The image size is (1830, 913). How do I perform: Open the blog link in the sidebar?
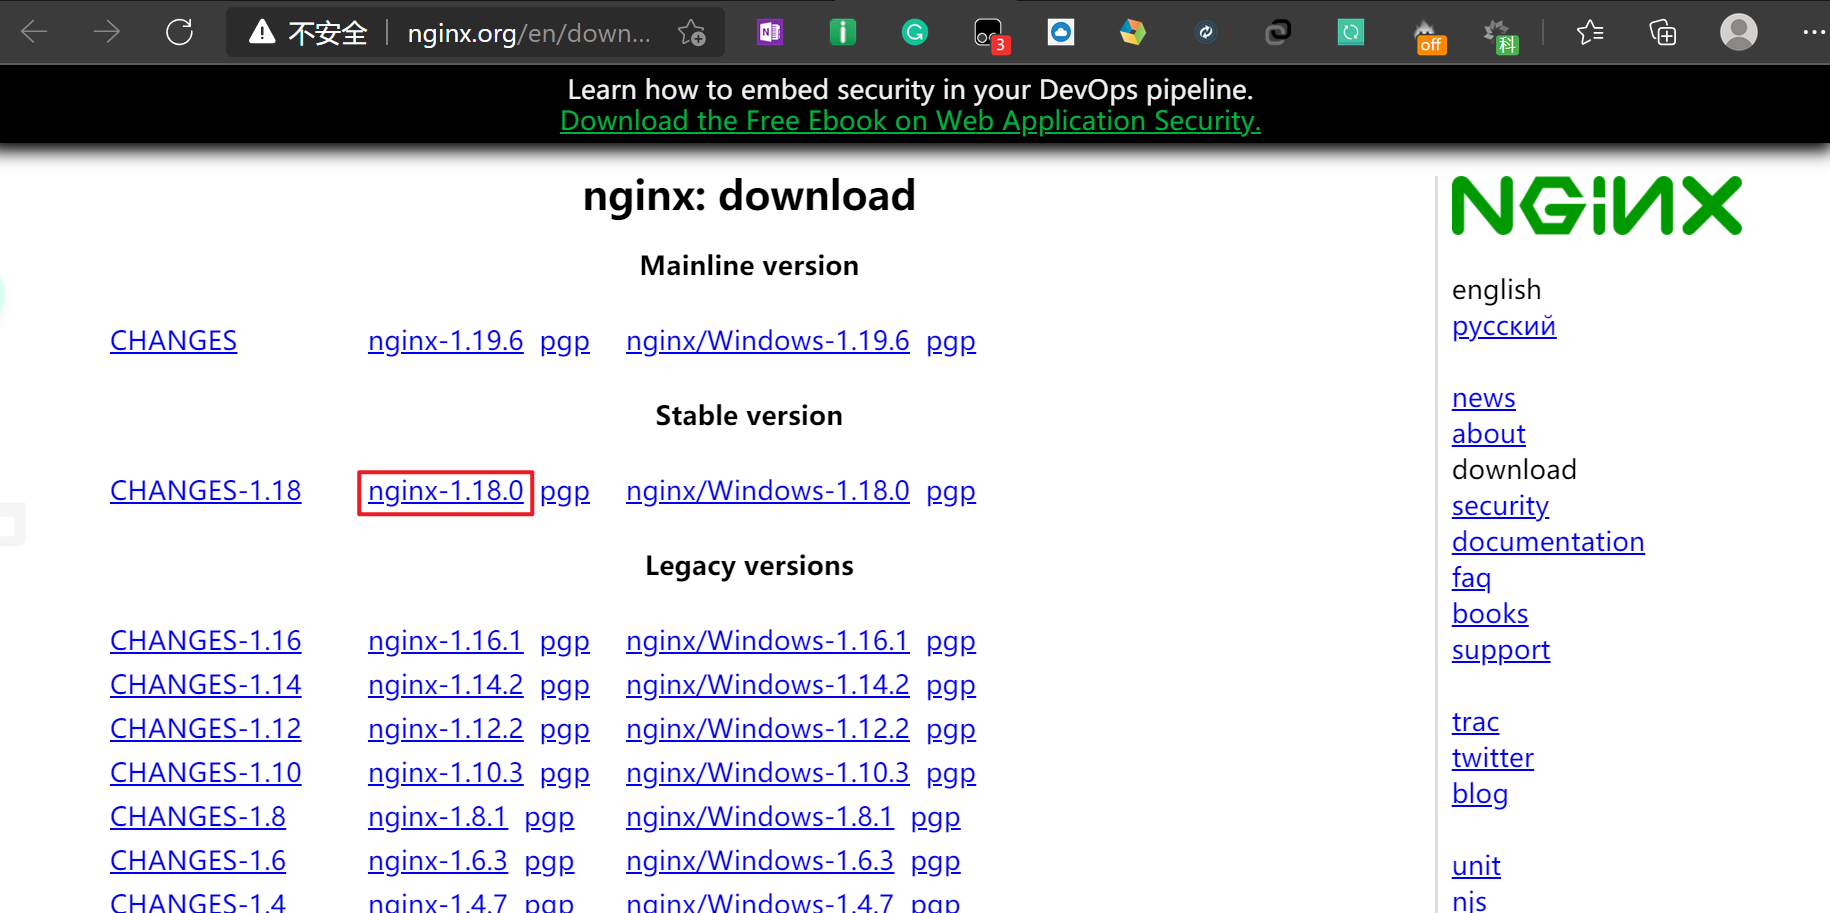1480,795
